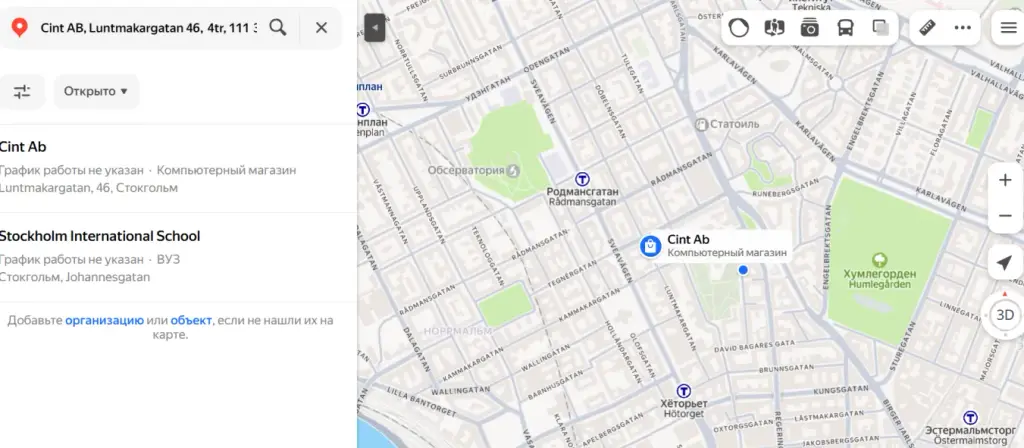Open the hamburger main menu
Viewport: 1024px width, 448px height.
point(1008,28)
